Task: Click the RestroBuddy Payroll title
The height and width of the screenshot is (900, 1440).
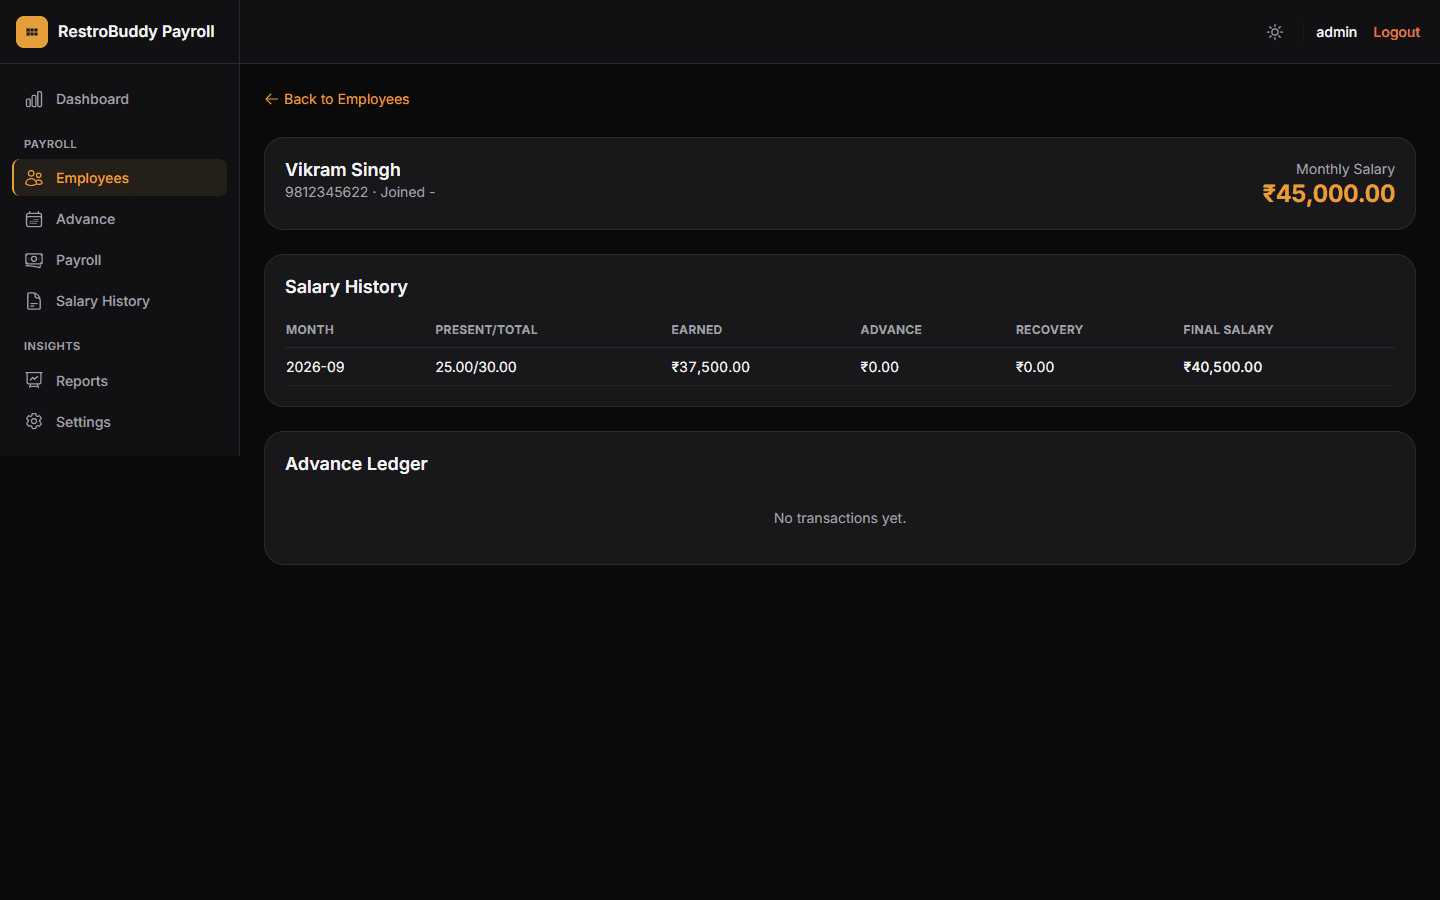Action: pyautogui.click(x=136, y=32)
